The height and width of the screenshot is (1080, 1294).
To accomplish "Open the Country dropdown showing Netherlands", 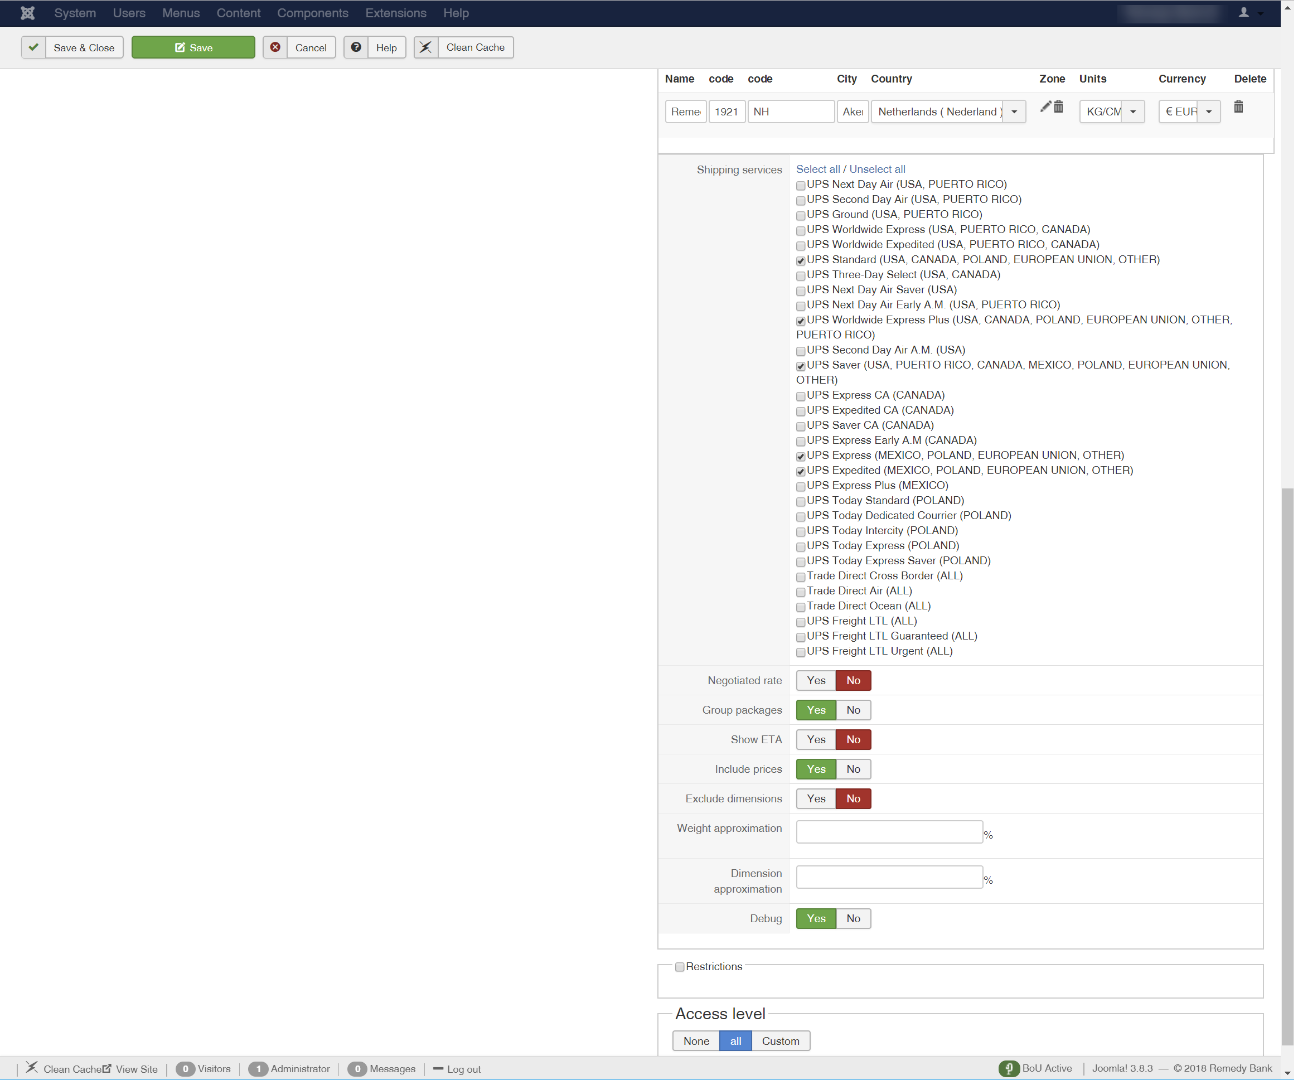I will 948,112.
